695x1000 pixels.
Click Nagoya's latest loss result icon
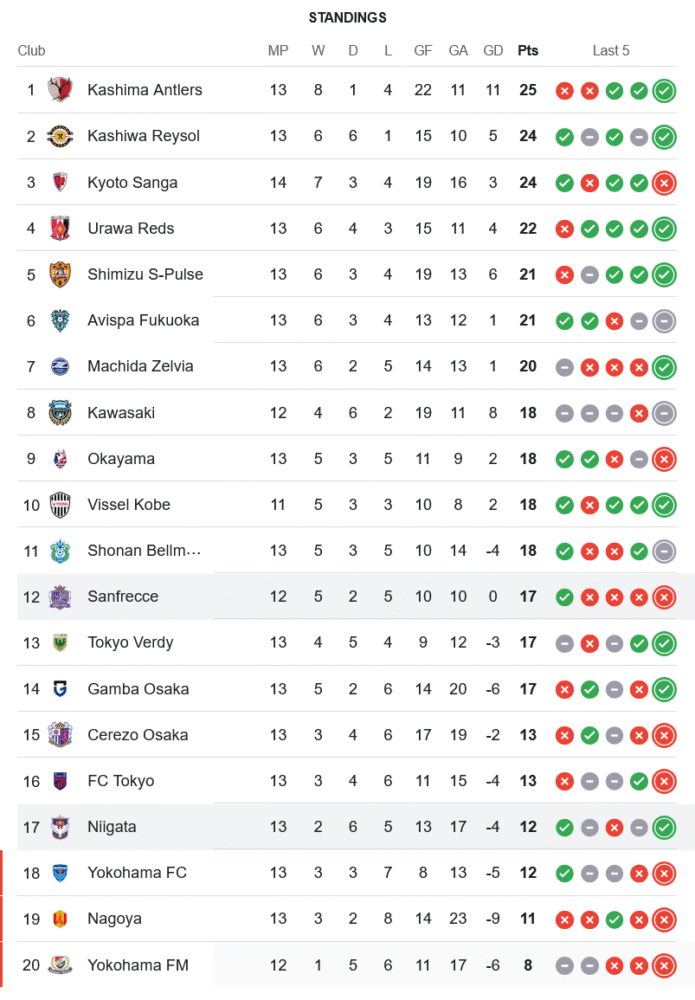click(663, 919)
